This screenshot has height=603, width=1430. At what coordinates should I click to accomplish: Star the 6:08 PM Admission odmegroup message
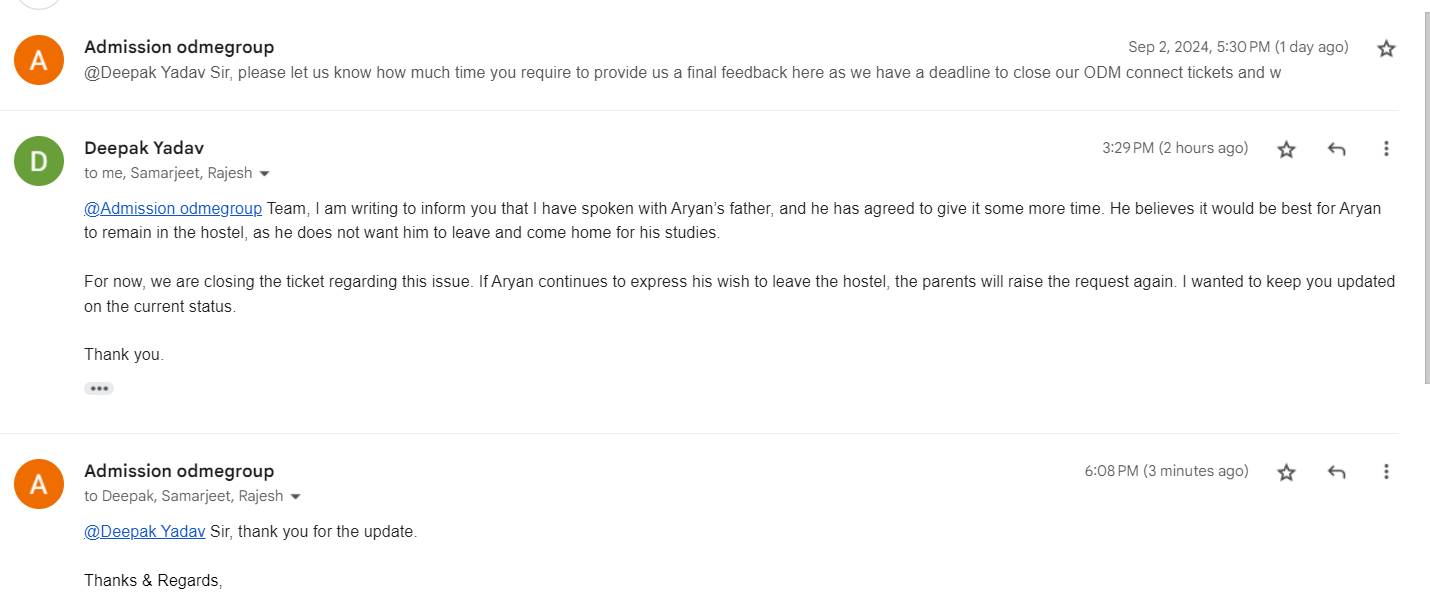(x=1286, y=472)
